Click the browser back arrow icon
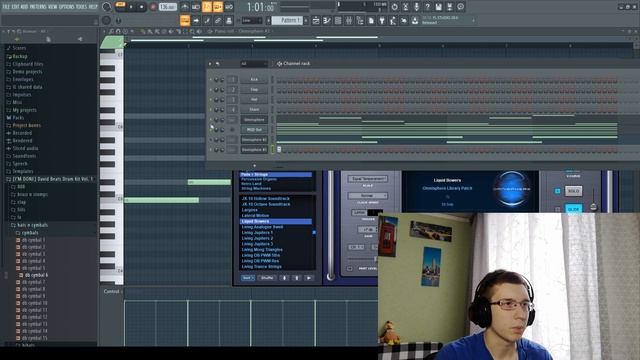Screen dimensions: 640x360 click(x=17, y=39)
